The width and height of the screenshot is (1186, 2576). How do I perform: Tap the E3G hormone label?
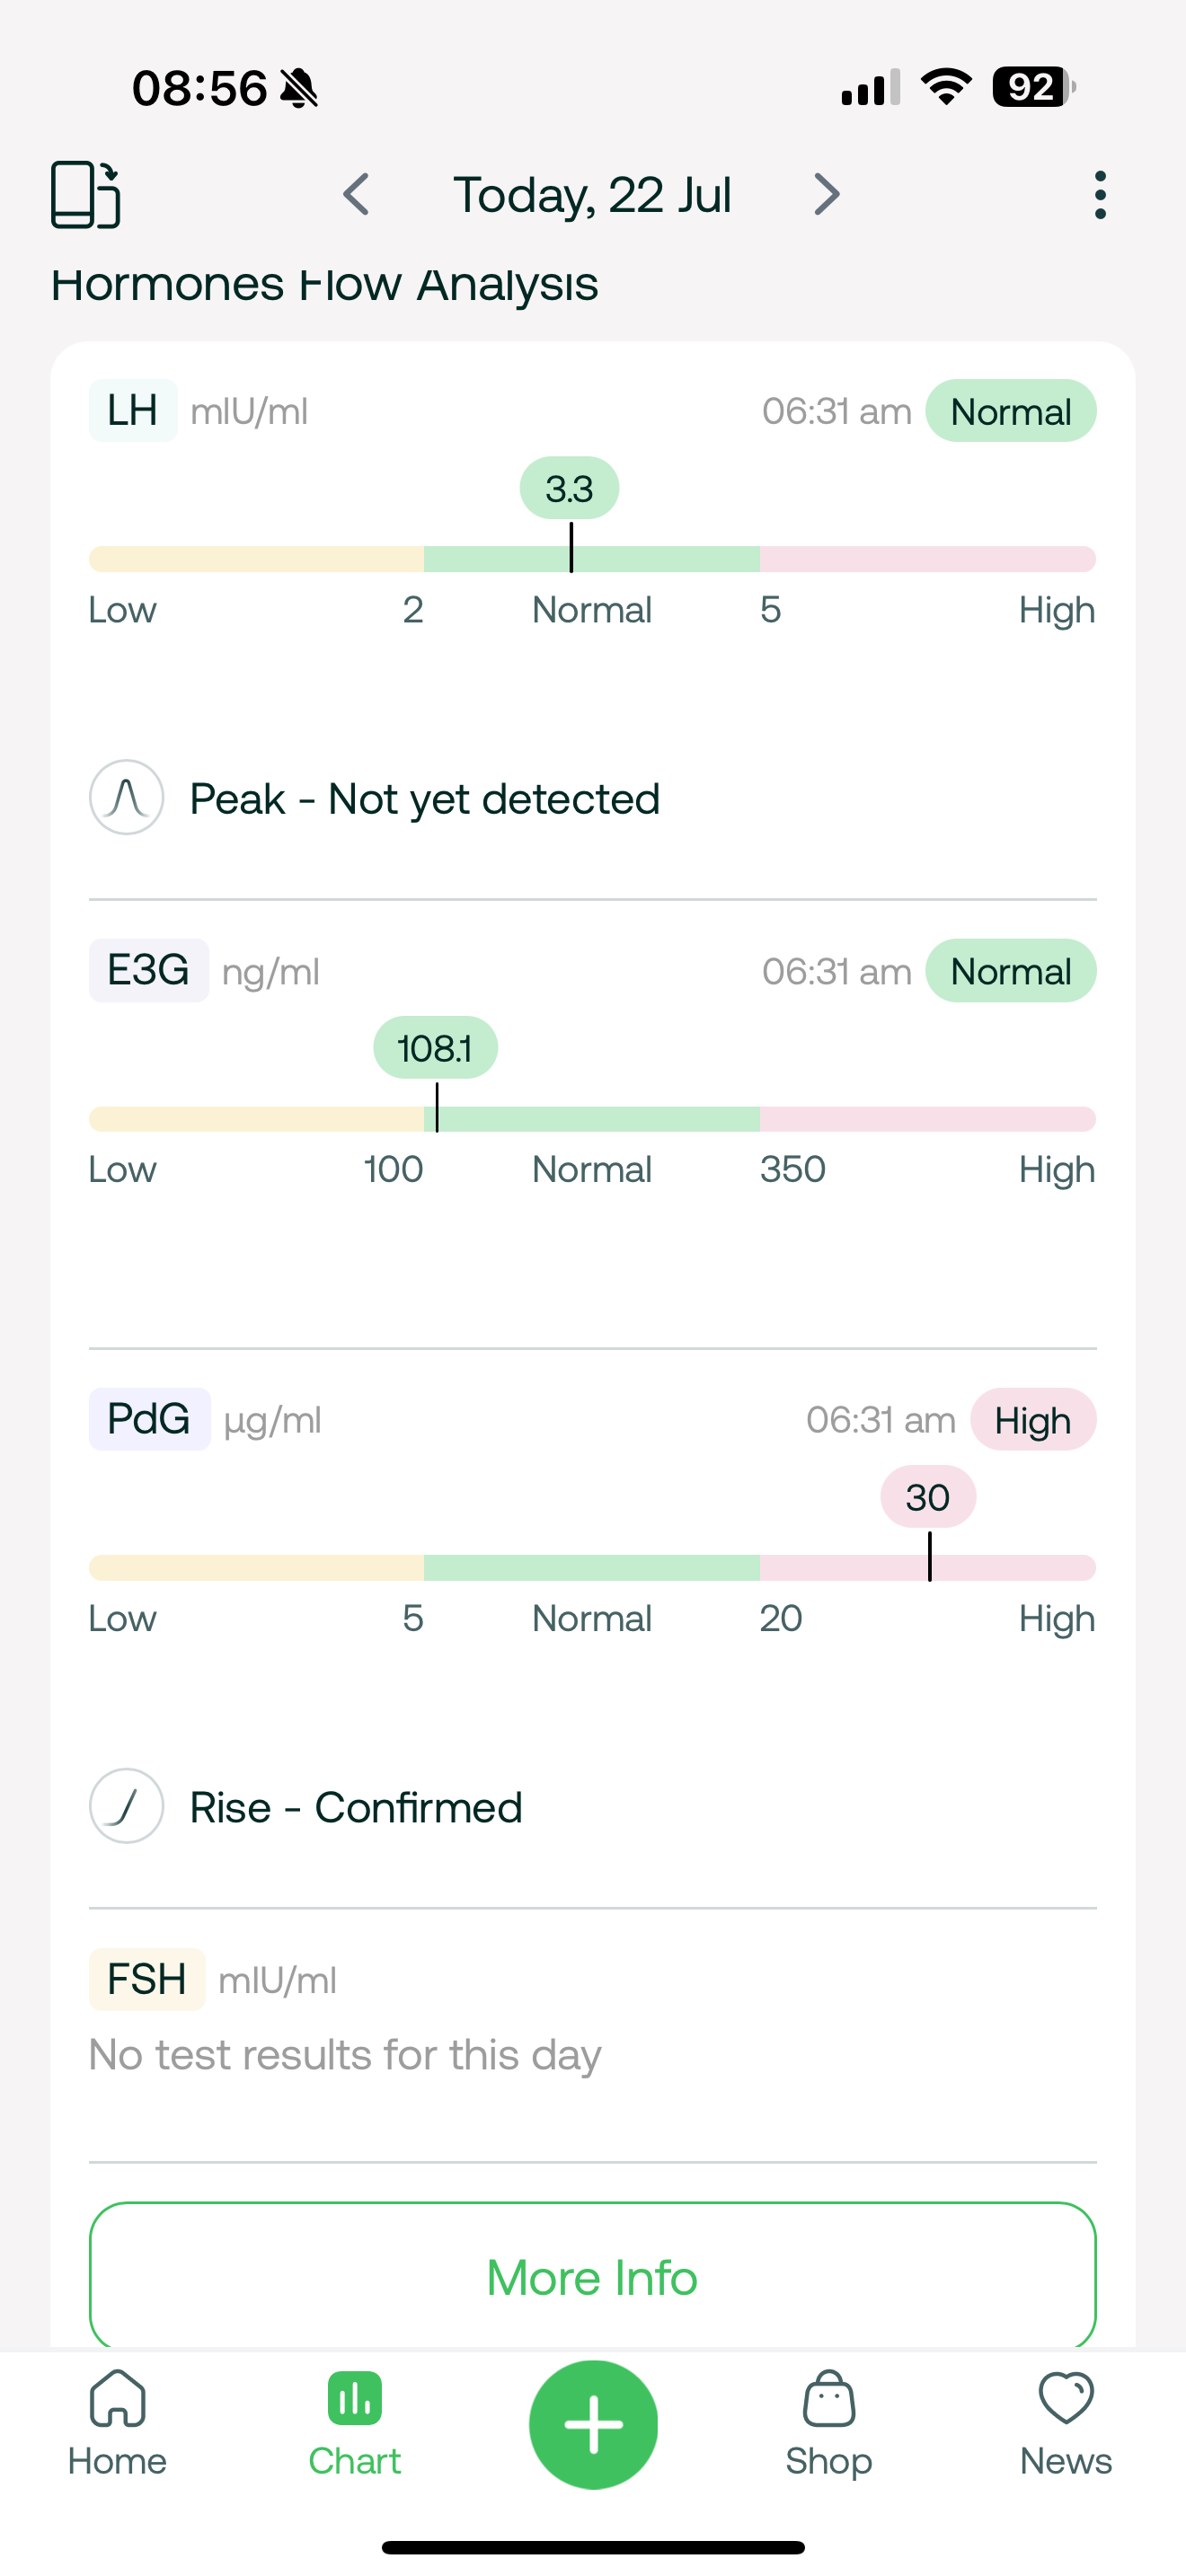(148, 970)
